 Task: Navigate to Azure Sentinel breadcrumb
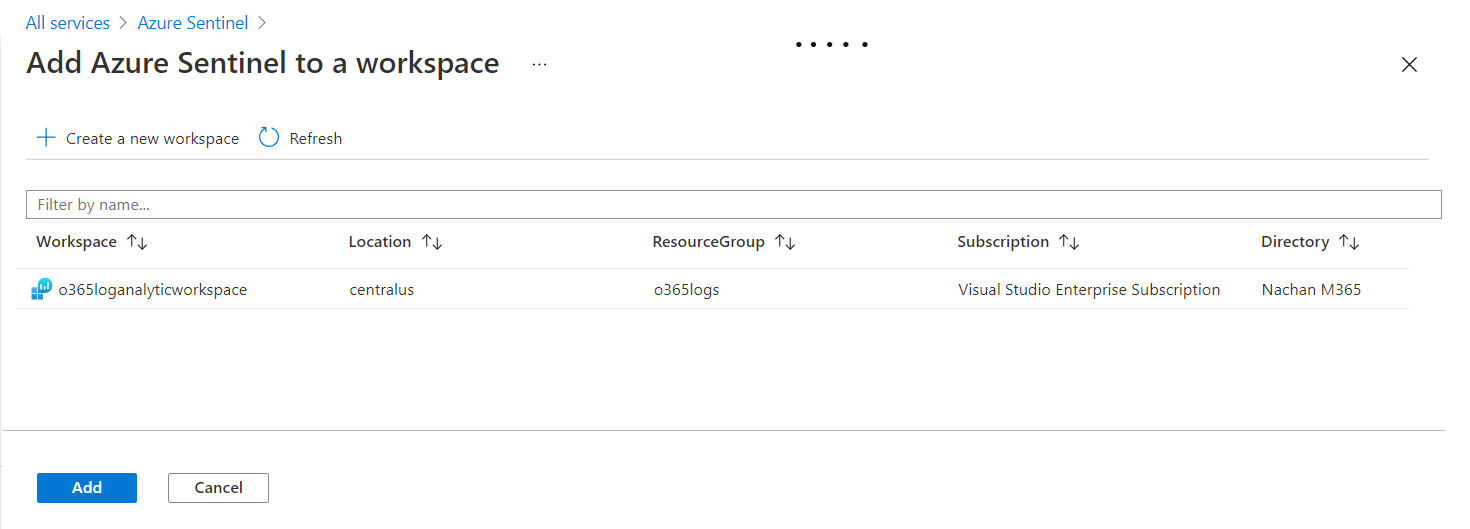pos(194,22)
